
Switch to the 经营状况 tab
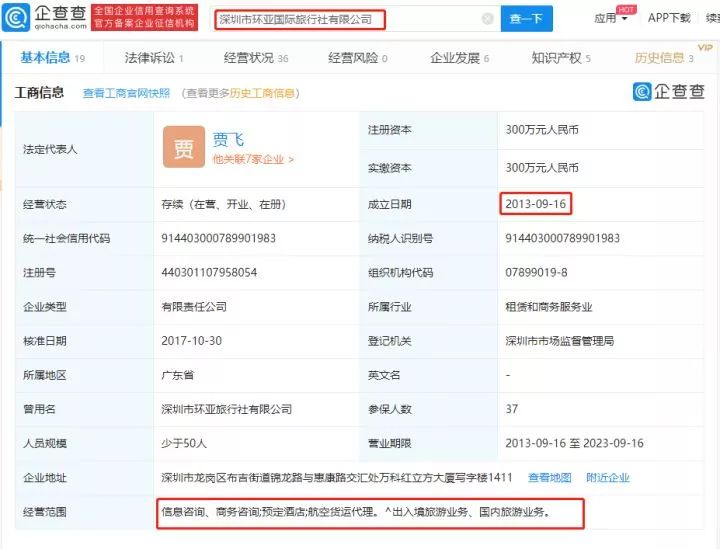click(x=256, y=58)
